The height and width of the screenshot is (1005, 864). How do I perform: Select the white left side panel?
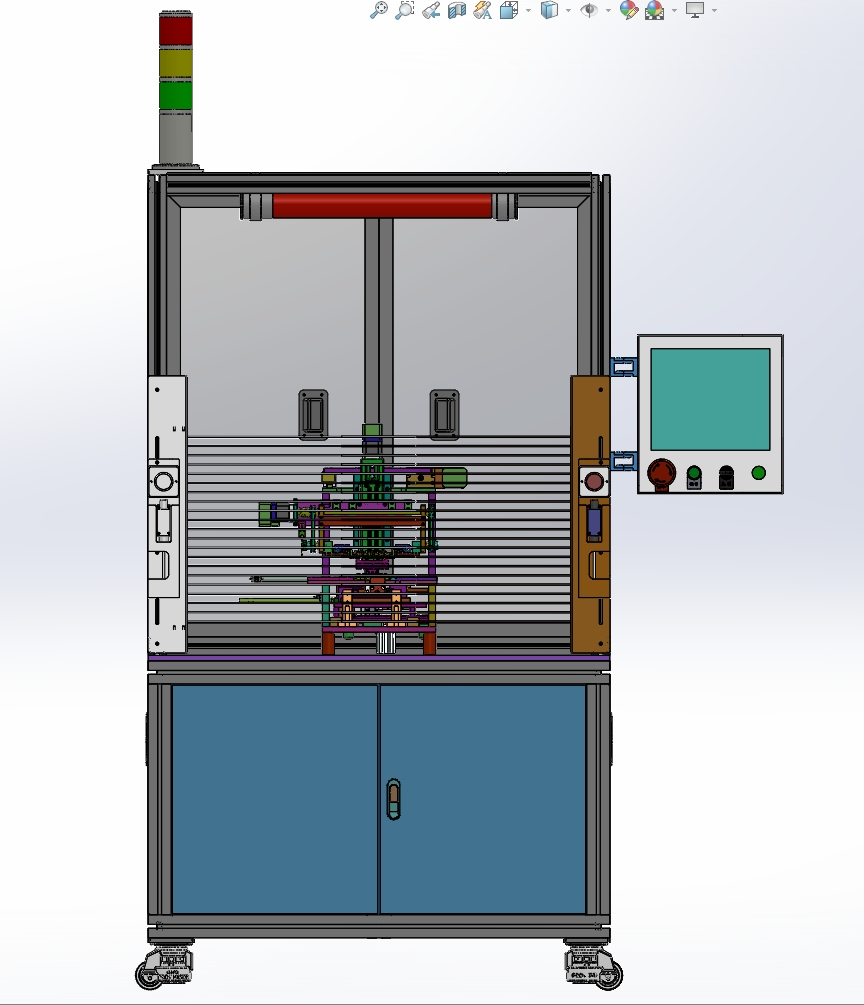(167, 514)
